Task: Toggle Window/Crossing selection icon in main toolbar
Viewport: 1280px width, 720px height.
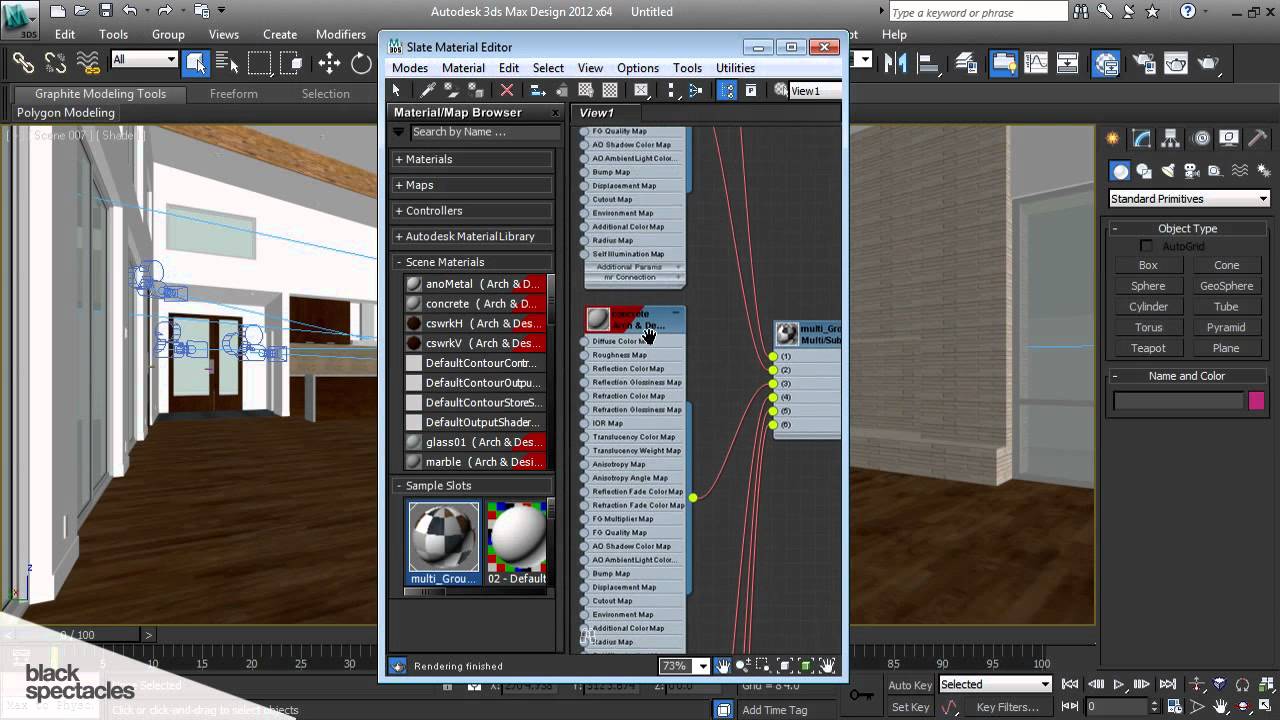Action: pyautogui.click(x=292, y=64)
